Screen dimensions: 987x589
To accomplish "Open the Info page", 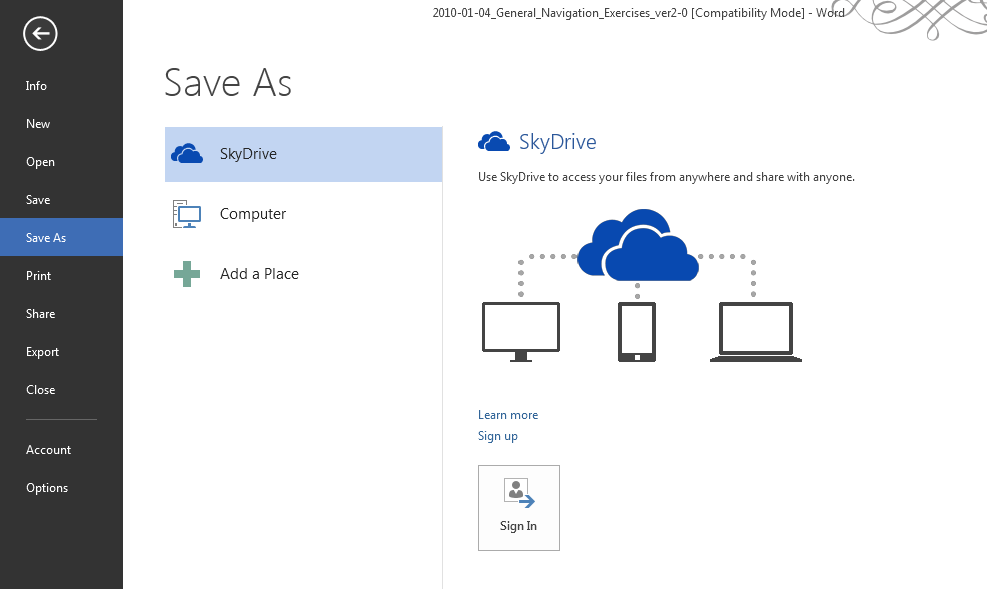I will tap(62, 86).
